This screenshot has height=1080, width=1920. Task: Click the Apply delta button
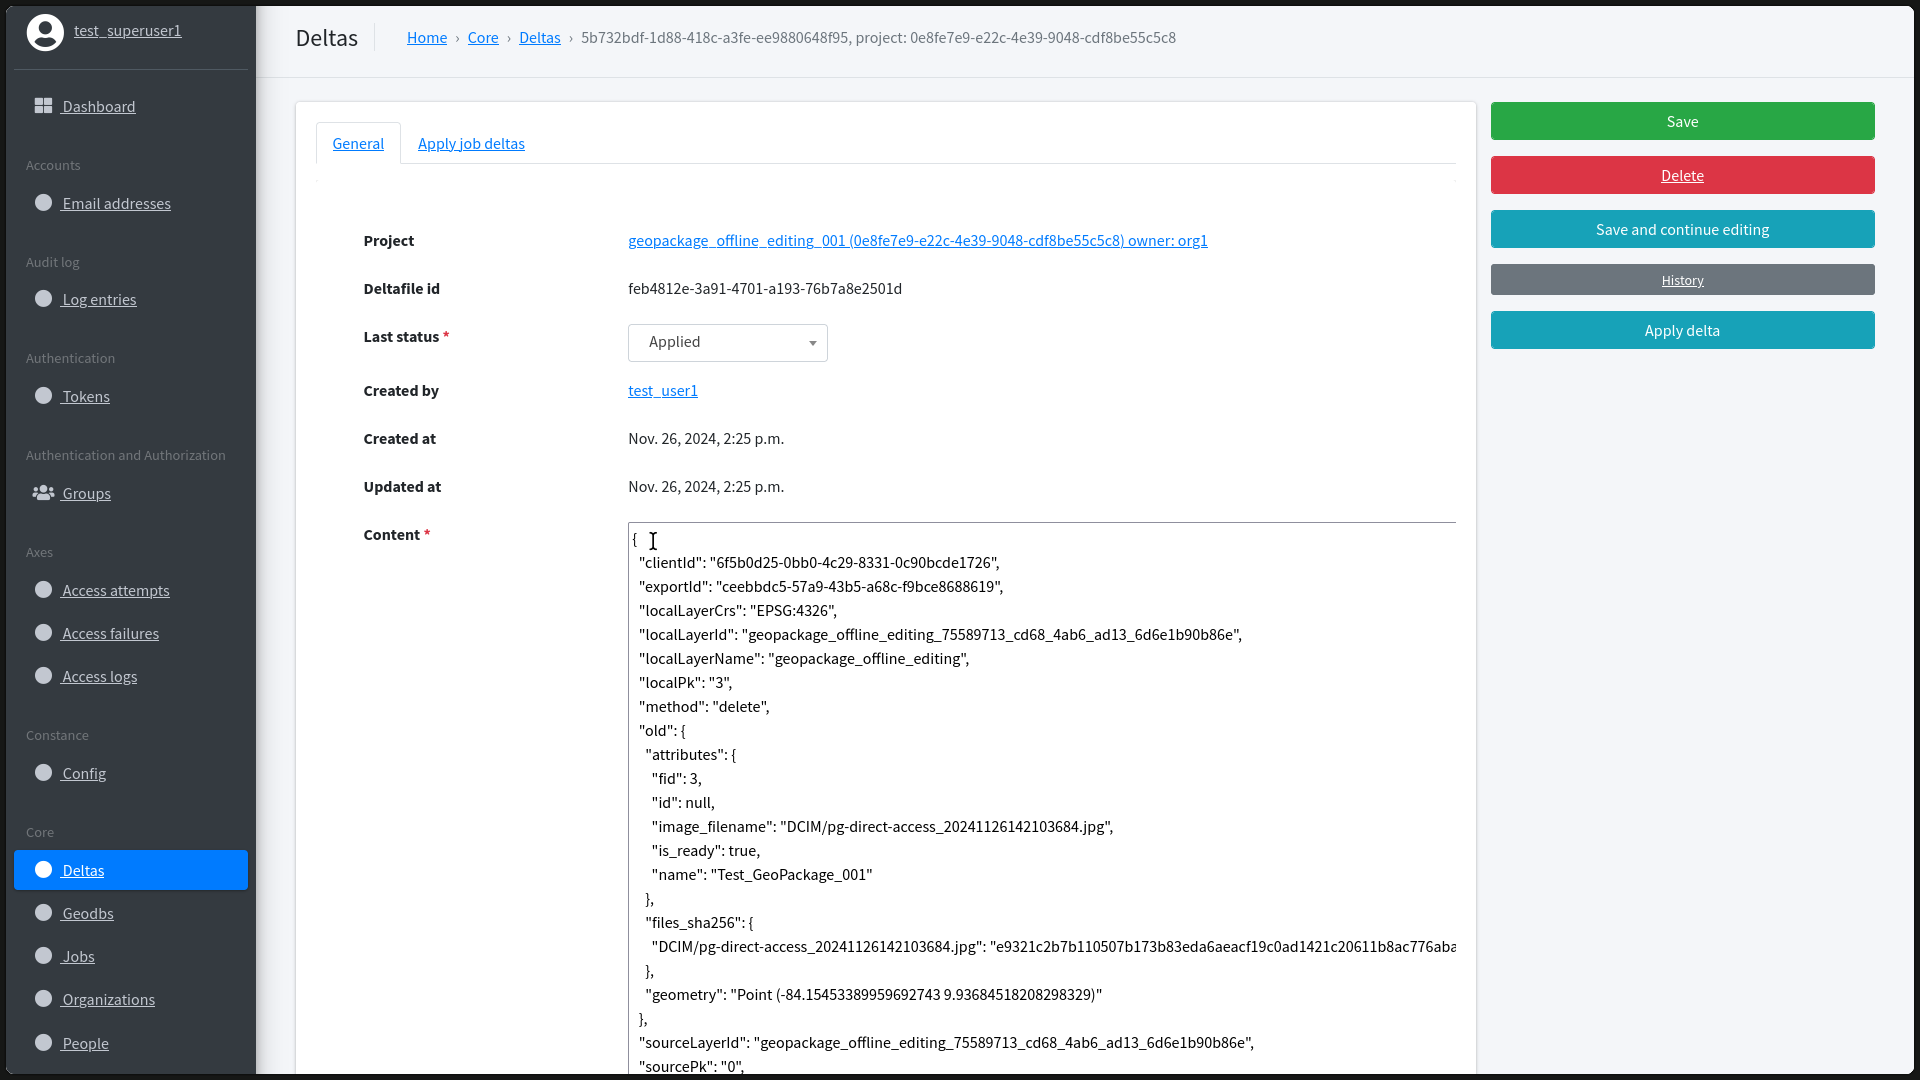click(x=1682, y=331)
